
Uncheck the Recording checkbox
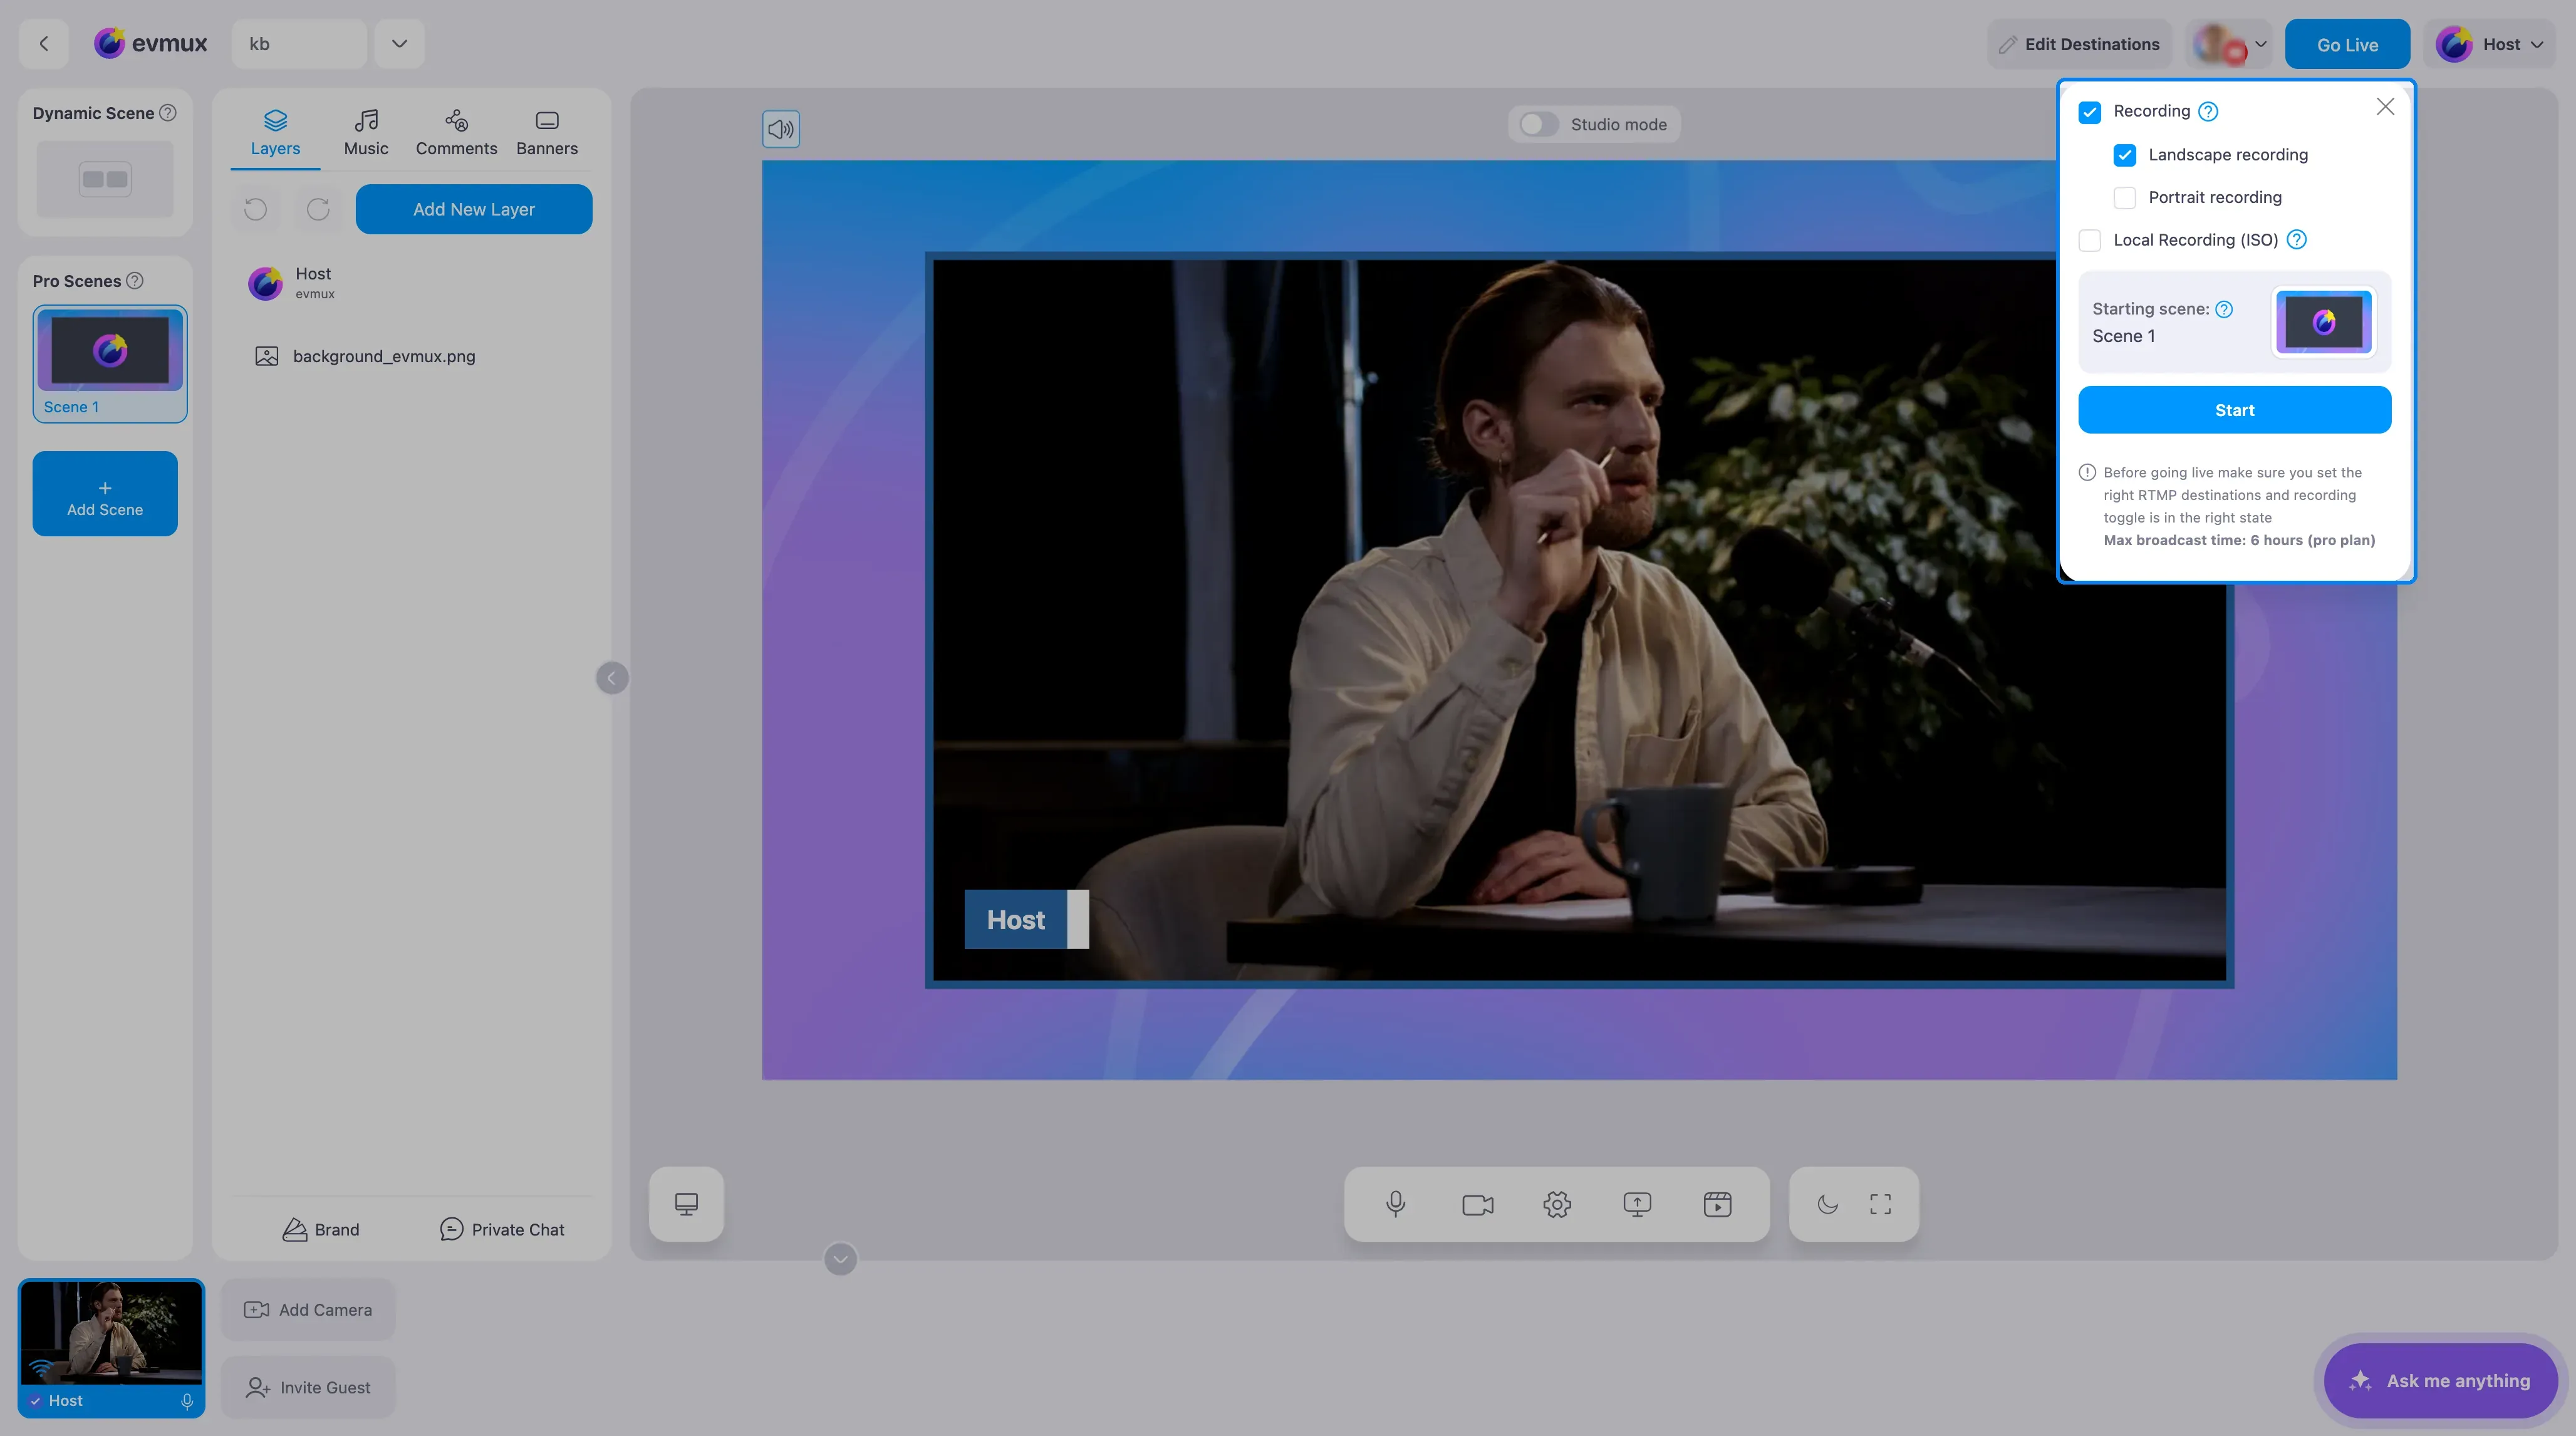click(2089, 112)
